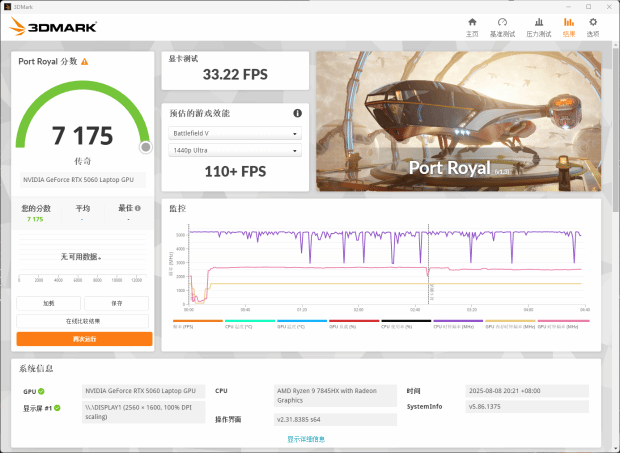Click info icon in 预估的游戏效能 panel
Image resolution: width=620 pixels, height=453 pixels.
pos(297,113)
